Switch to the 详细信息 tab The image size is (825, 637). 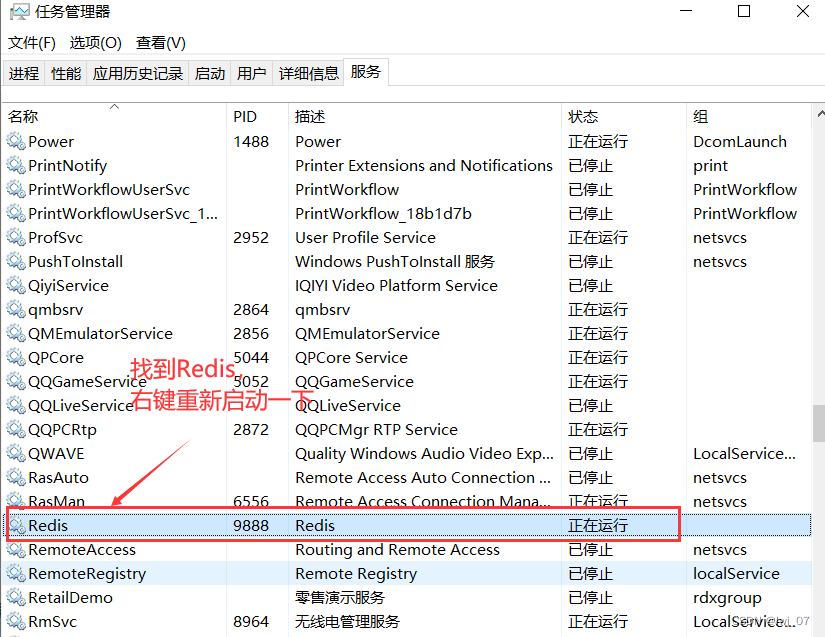309,73
